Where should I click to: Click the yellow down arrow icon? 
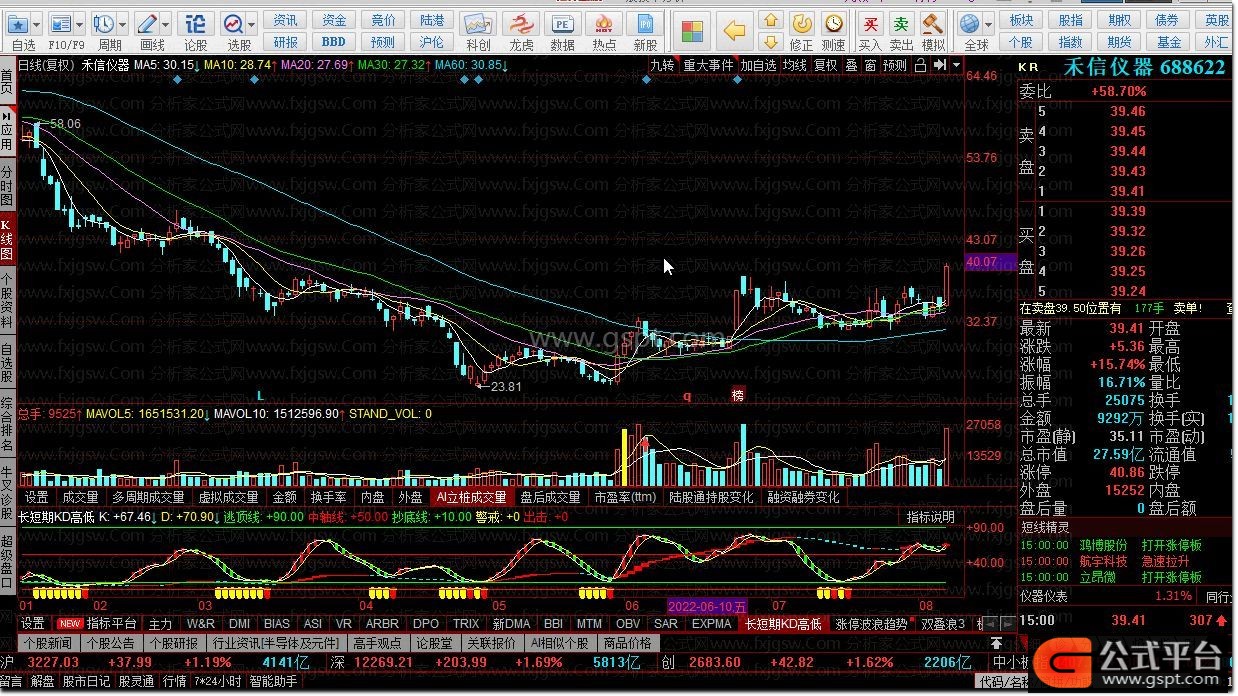(x=770, y=42)
